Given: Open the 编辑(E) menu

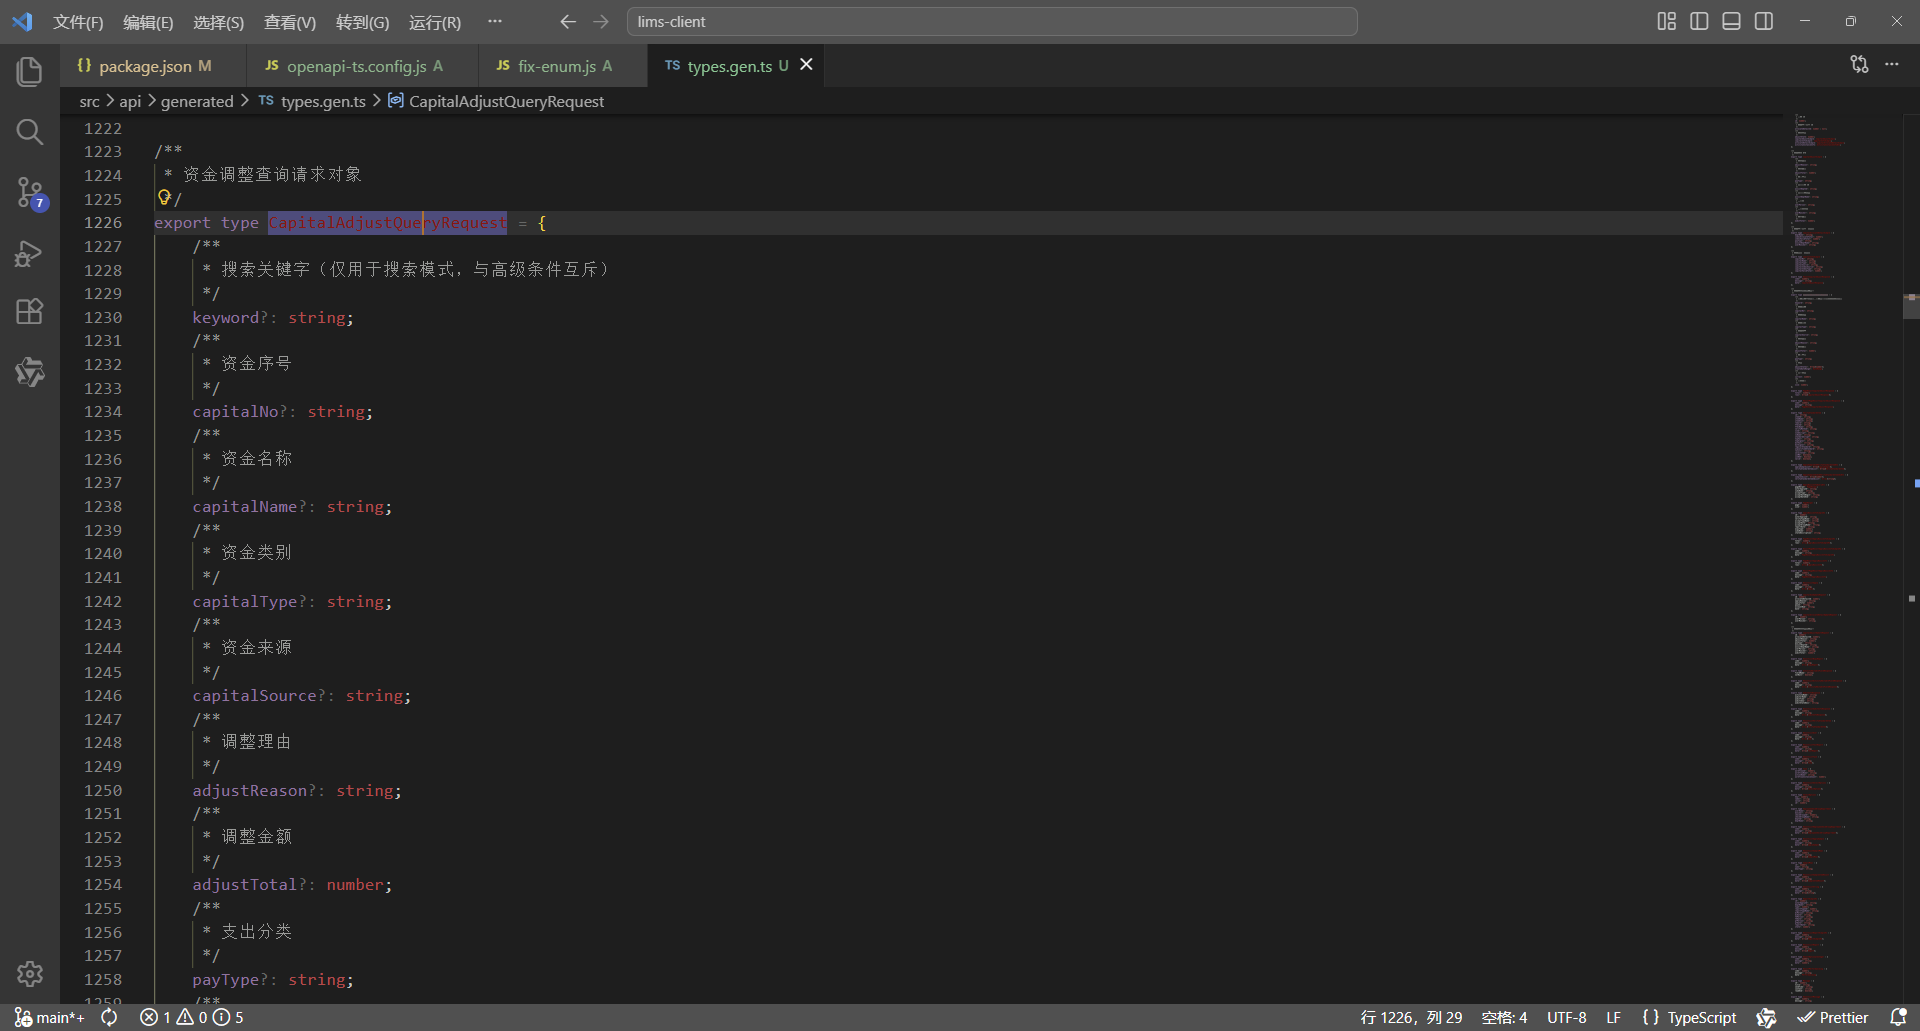Looking at the screenshot, I should tap(148, 22).
